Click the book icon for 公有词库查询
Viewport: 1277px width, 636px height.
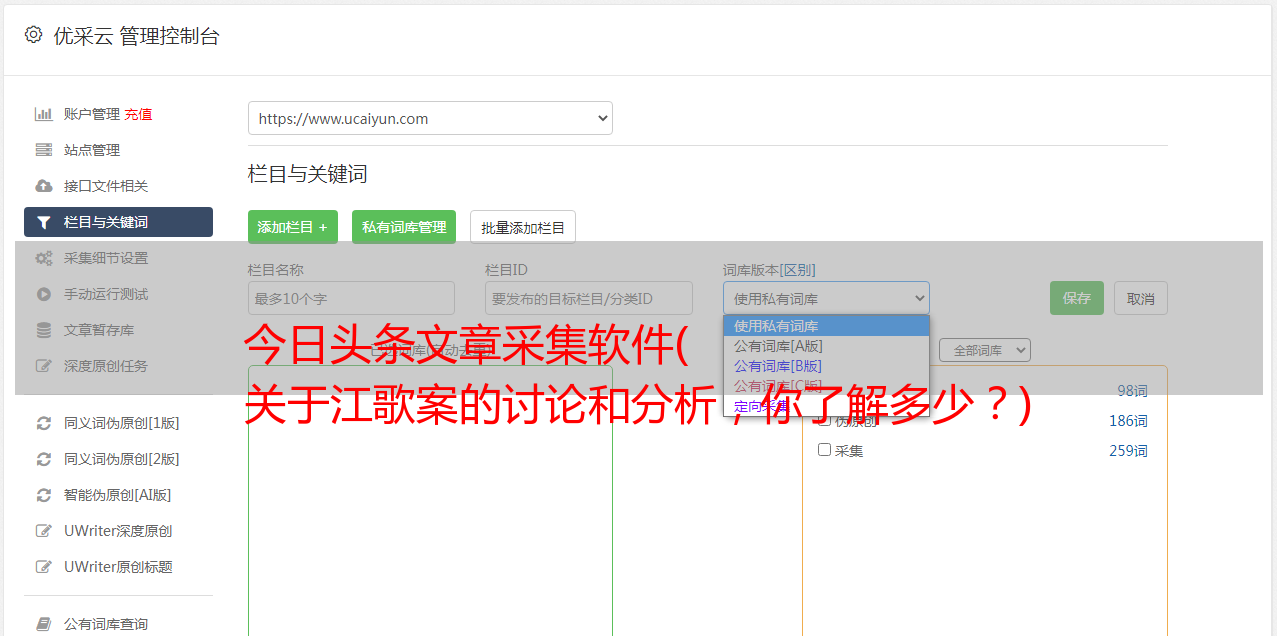[44, 624]
